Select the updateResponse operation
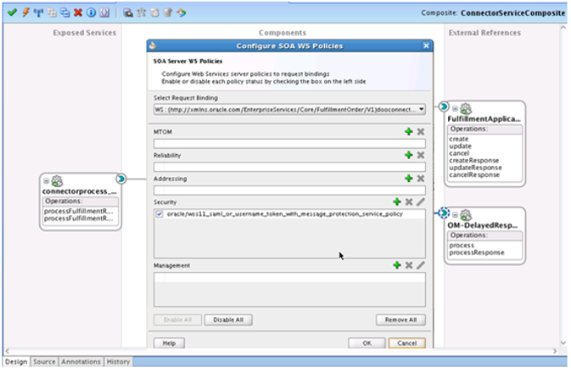The height and width of the screenshot is (370, 571). 476,168
